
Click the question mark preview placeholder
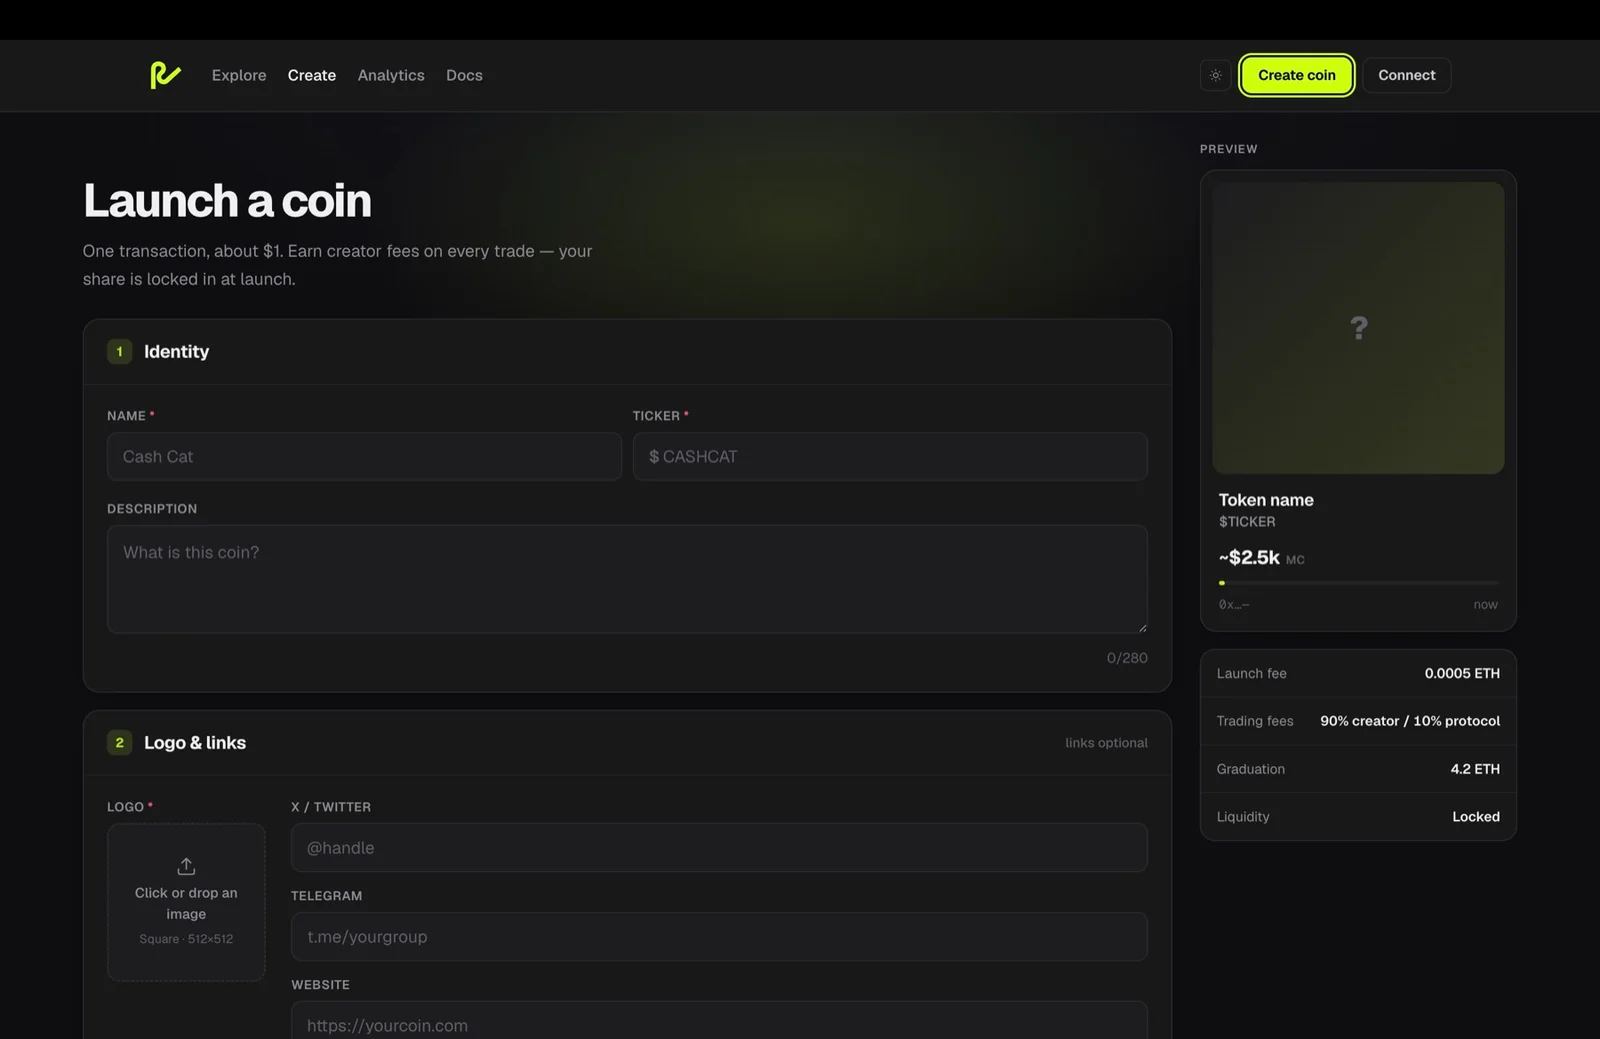(1358, 328)
